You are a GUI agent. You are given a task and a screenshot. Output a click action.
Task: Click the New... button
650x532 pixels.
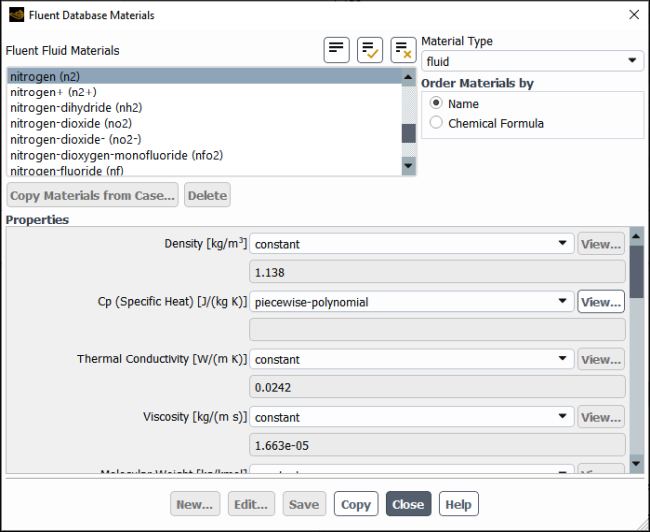[195, 504]
